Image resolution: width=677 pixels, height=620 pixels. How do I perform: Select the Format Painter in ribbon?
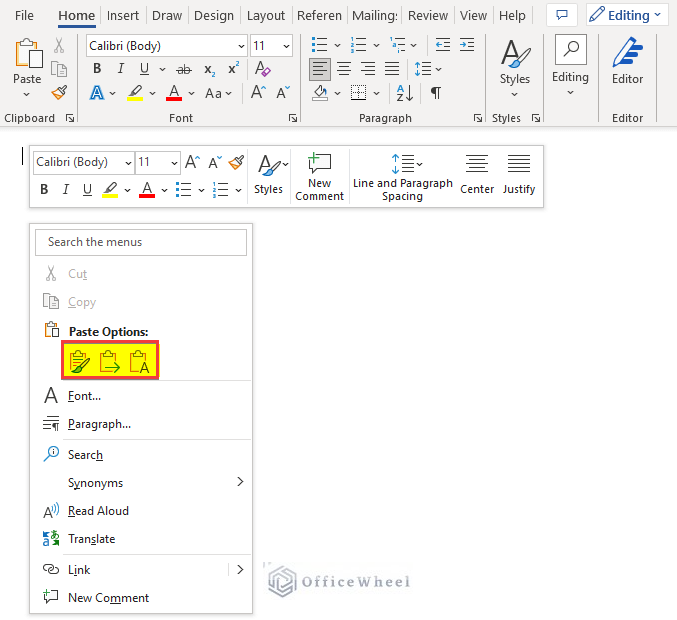point(59,92)
